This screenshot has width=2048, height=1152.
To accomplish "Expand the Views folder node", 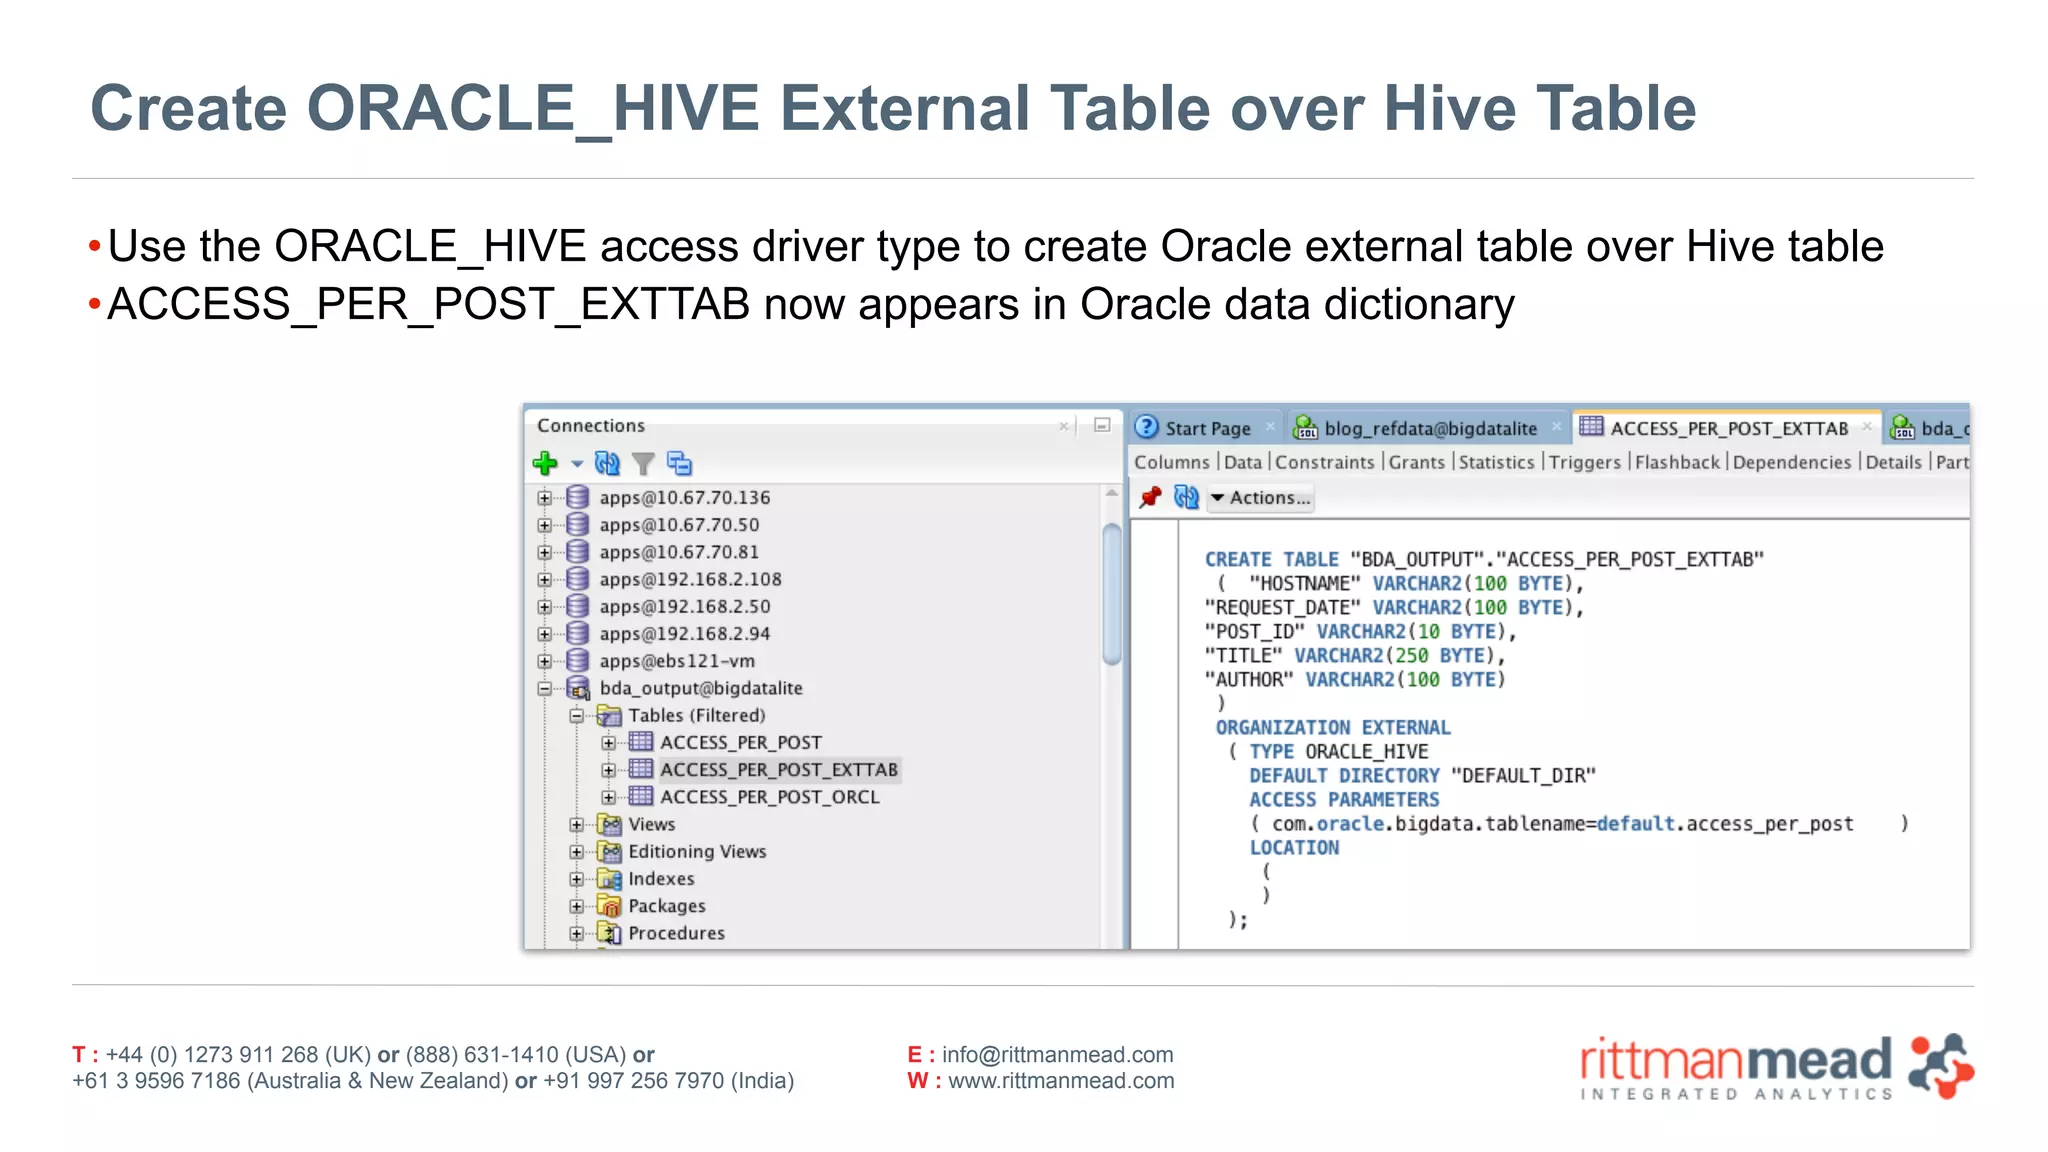I will (x=576, y=825).
